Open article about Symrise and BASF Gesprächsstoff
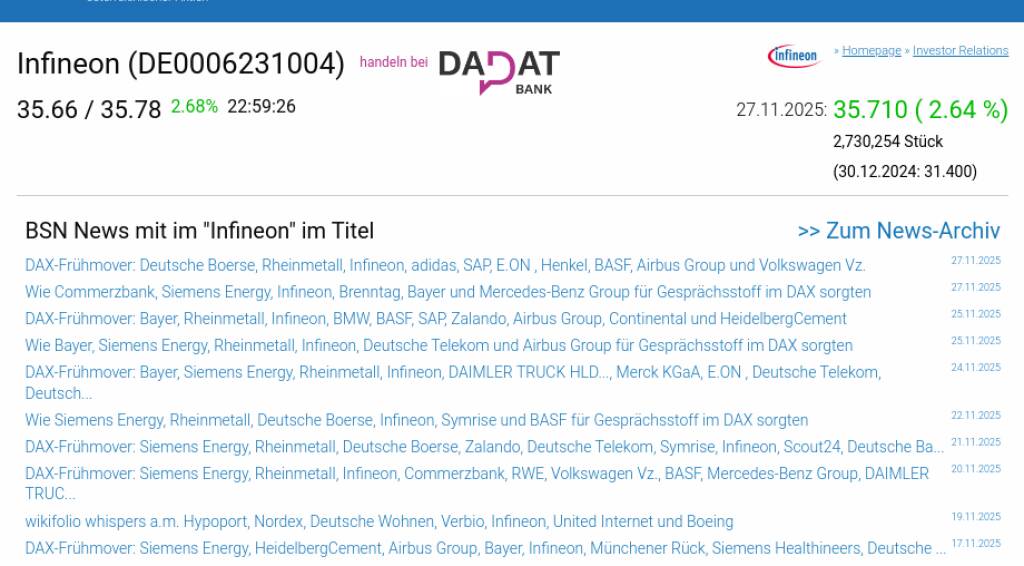Image resolution: width=1024 pixels, height=566 pixels. (416, 420)
